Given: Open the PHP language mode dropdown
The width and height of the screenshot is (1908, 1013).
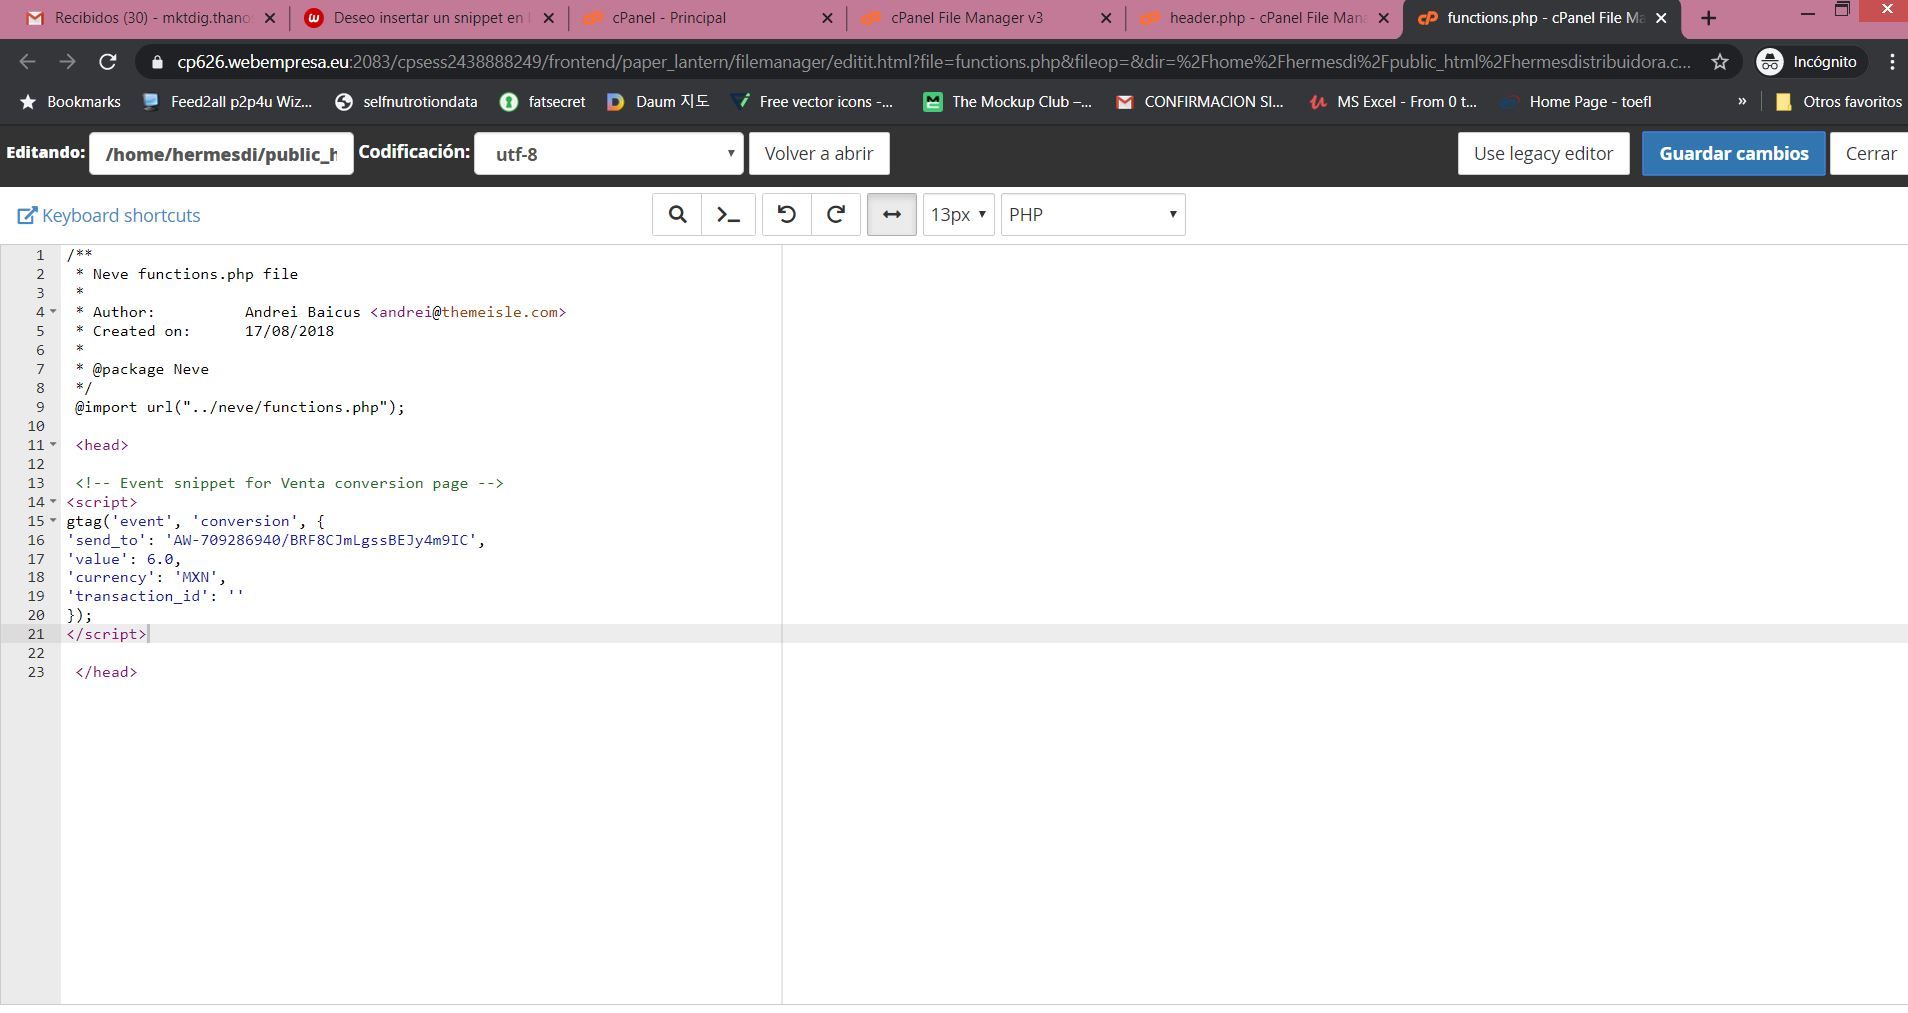Looking at the screenshot, I should pyautogui.click(x=1093, y=215).
